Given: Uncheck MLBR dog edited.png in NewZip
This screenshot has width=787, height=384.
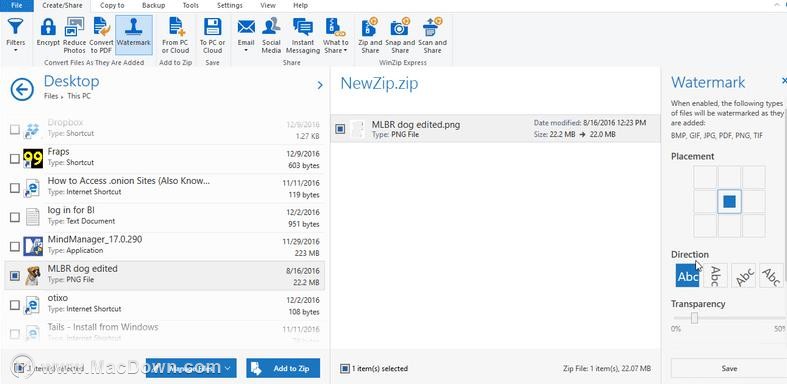Looking at the screenshot, I should click(340, 129).
